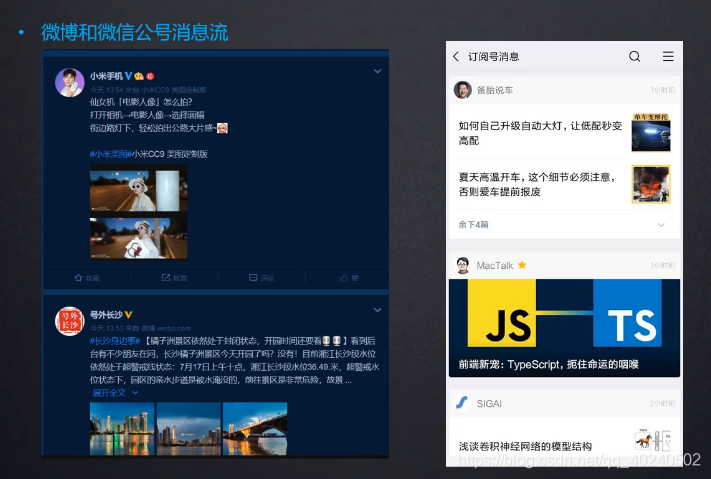This screenshot has height=479, width=711.
Task: Expand 余下4篇 remaining articles
Action: (564, 225)
